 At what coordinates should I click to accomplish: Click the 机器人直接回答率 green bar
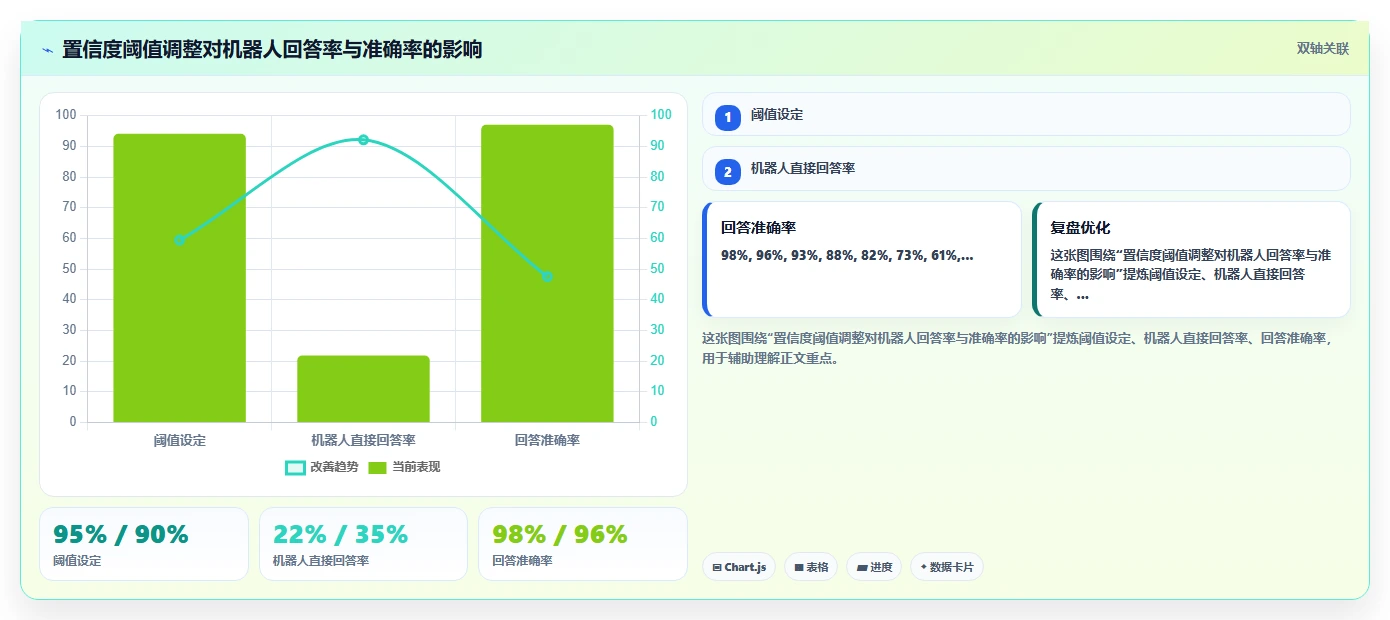point(363,389)
